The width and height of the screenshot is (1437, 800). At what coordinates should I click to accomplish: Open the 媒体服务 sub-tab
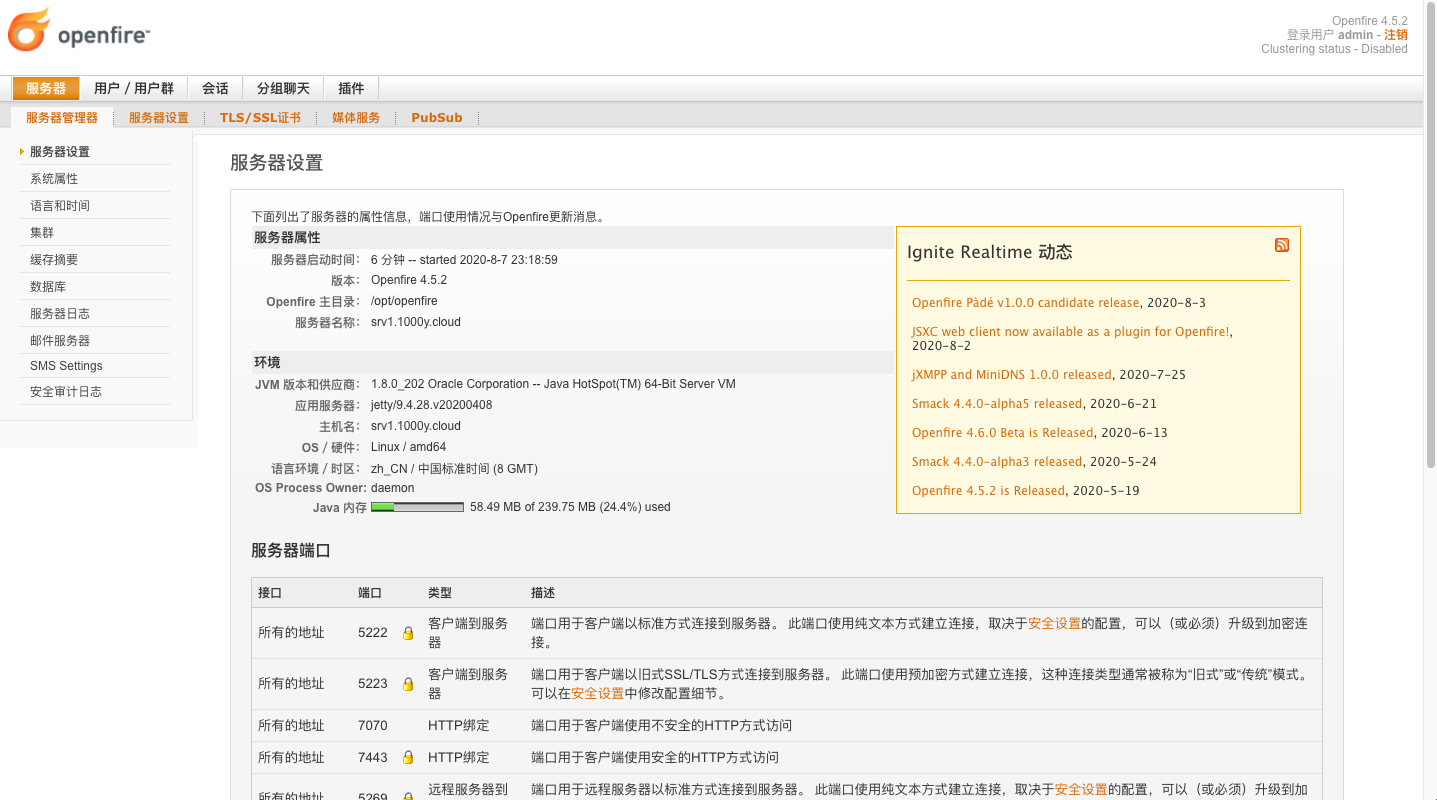(356, 118)
